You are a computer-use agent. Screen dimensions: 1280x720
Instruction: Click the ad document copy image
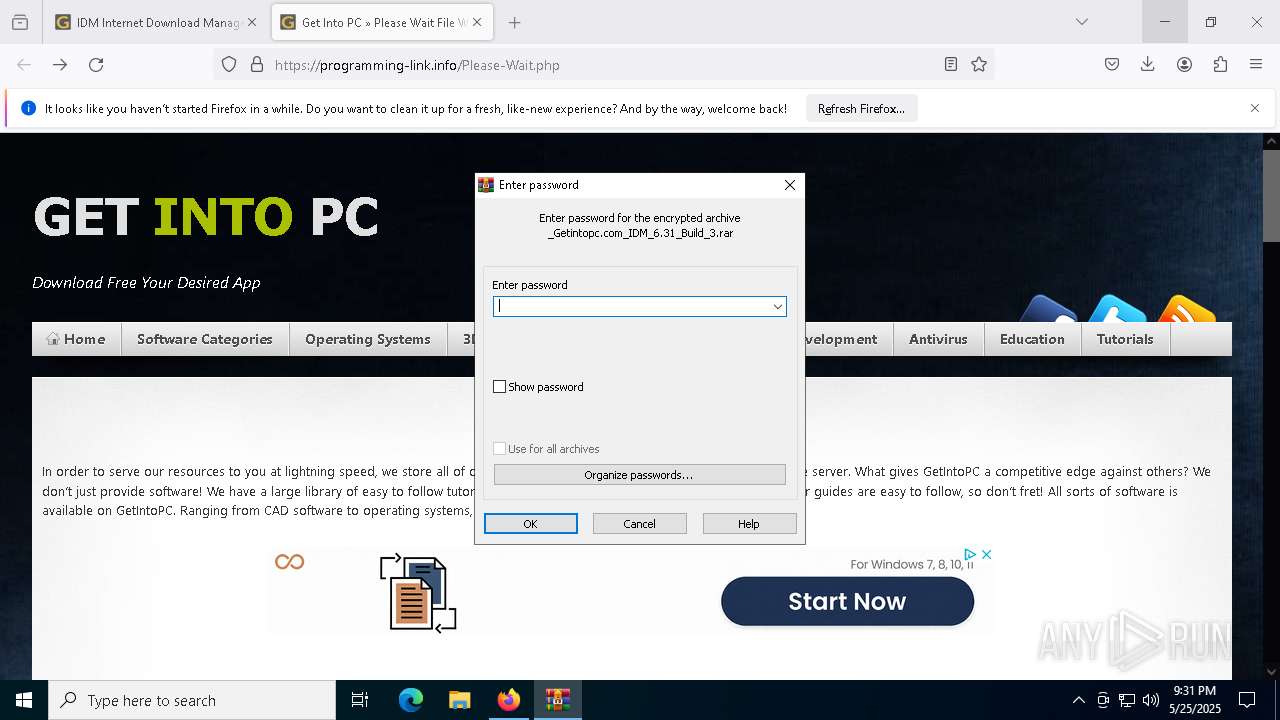[418, 593]
